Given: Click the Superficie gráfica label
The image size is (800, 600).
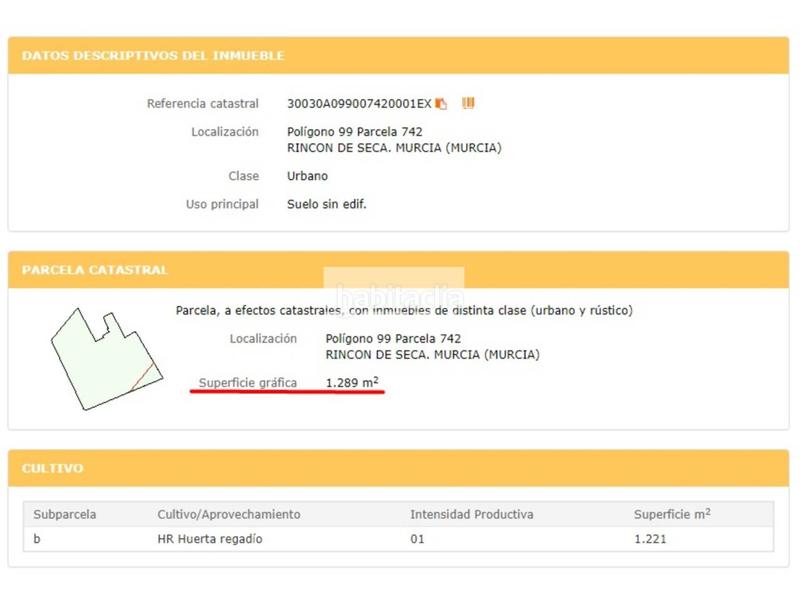Looking at the screenshot, I should pos(248,383).
